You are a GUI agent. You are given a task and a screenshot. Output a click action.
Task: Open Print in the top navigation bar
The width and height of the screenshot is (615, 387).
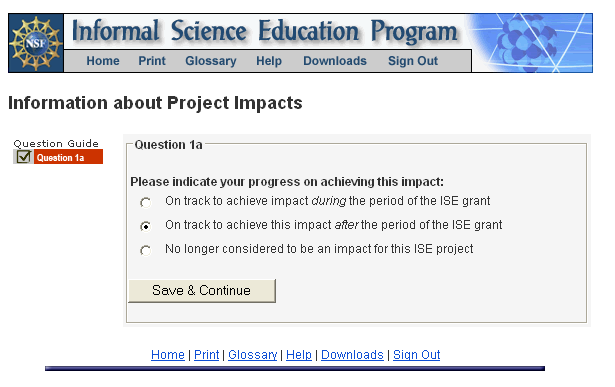(x=152, y=61)
